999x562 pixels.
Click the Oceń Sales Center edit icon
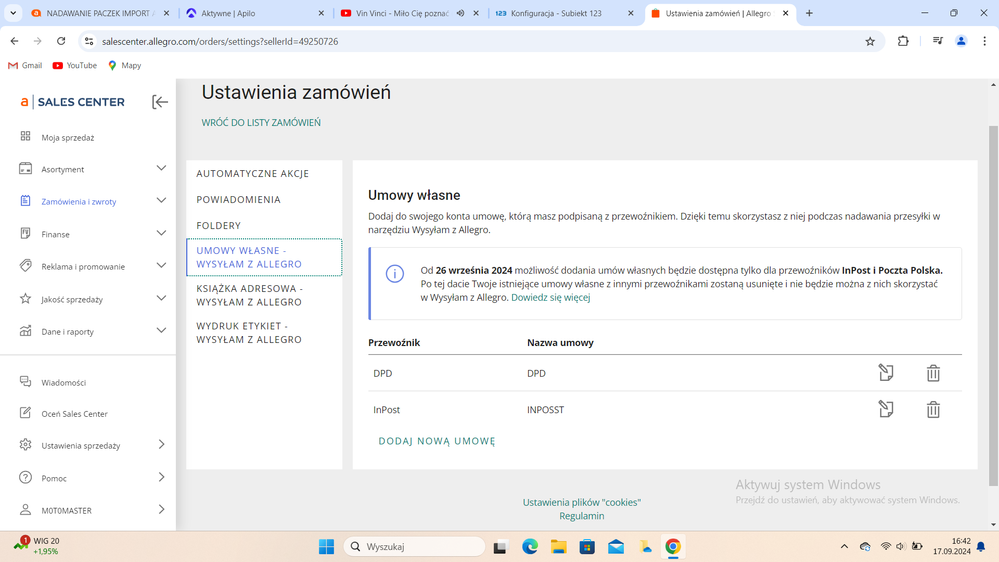coord(25,413)
